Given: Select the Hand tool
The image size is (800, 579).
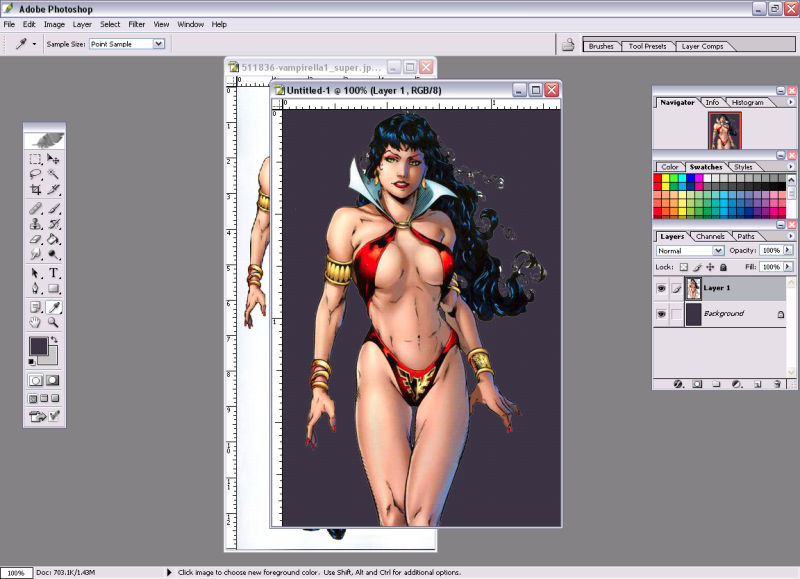Looking at the screenshot, I should pos(35,322).
